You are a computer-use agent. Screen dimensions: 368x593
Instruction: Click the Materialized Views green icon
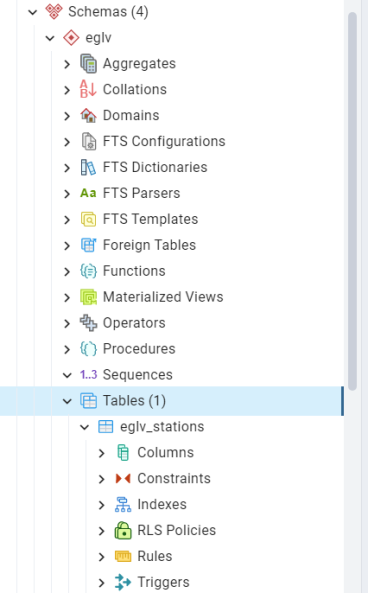[x=89, y=297]
